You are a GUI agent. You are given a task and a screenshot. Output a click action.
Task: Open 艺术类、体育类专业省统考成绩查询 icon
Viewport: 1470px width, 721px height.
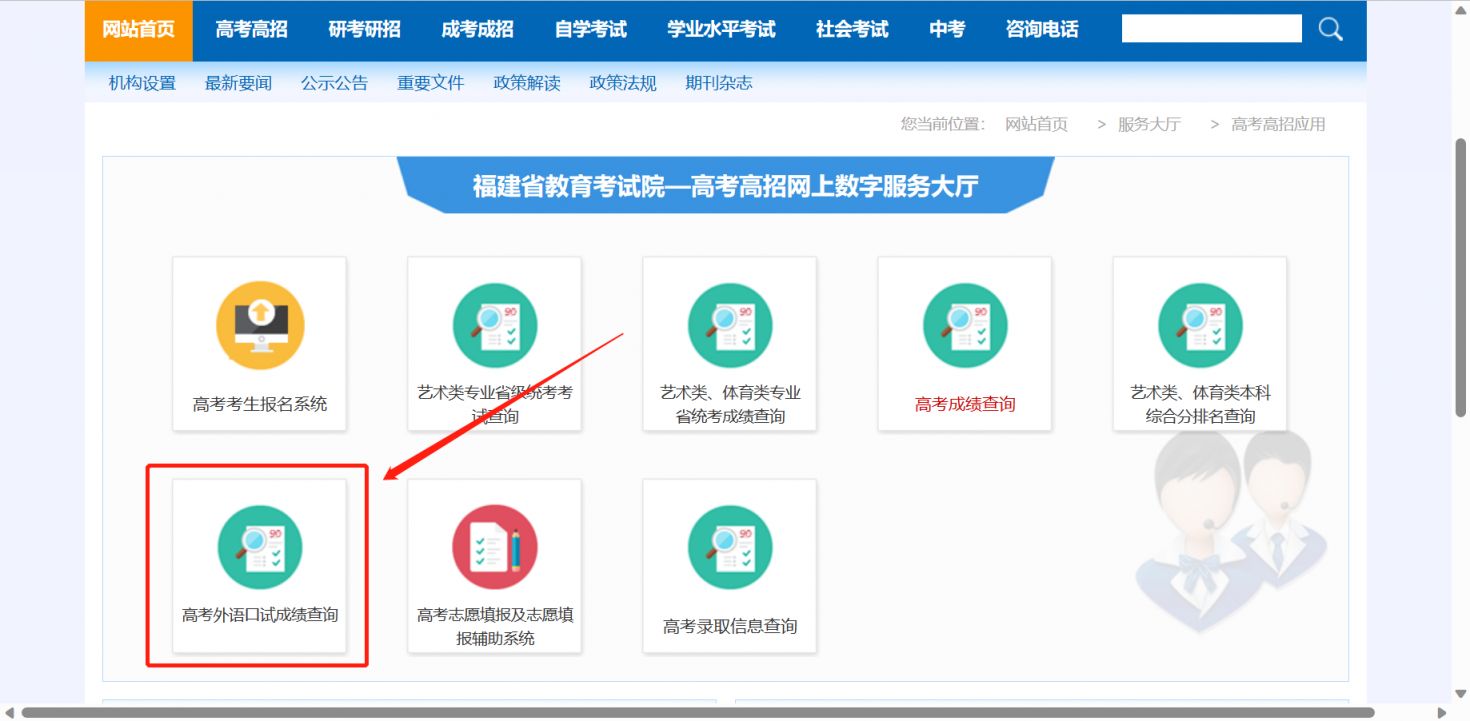730,326
